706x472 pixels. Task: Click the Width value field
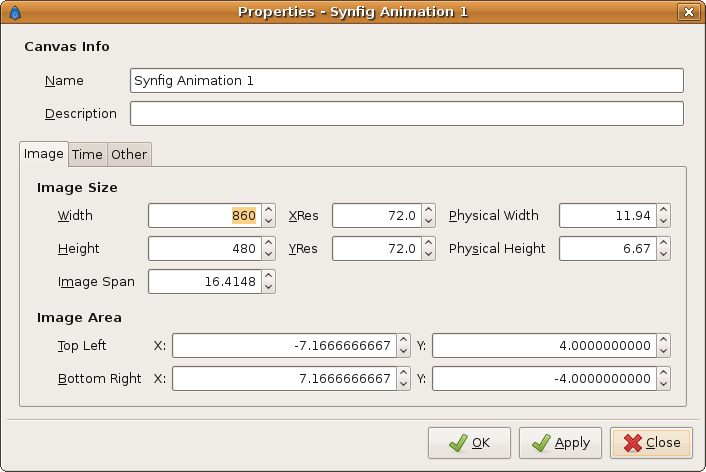205,215
